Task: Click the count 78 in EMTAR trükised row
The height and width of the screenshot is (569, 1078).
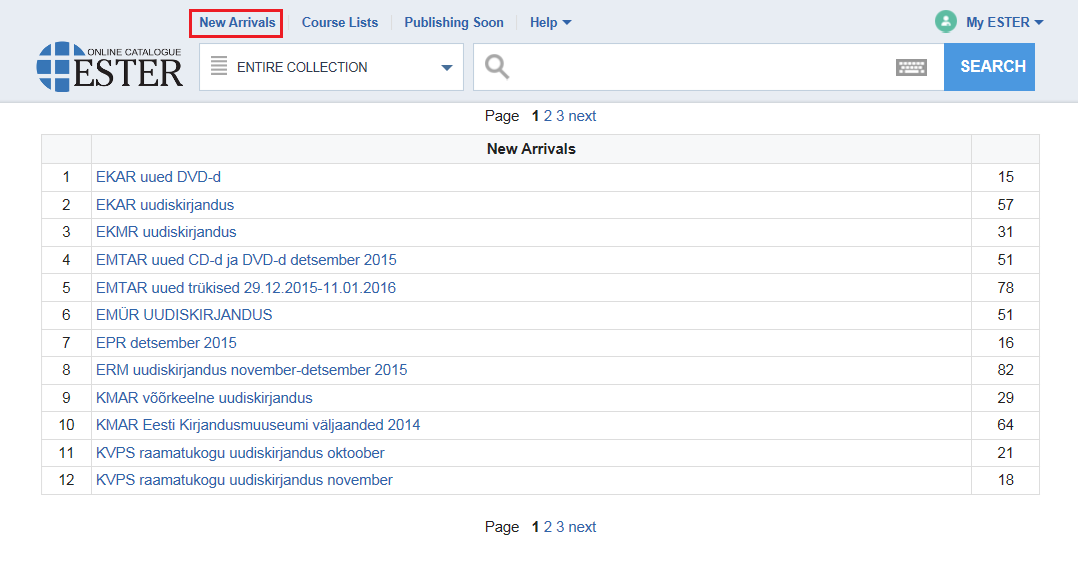Action: [x=1005, y=287]
